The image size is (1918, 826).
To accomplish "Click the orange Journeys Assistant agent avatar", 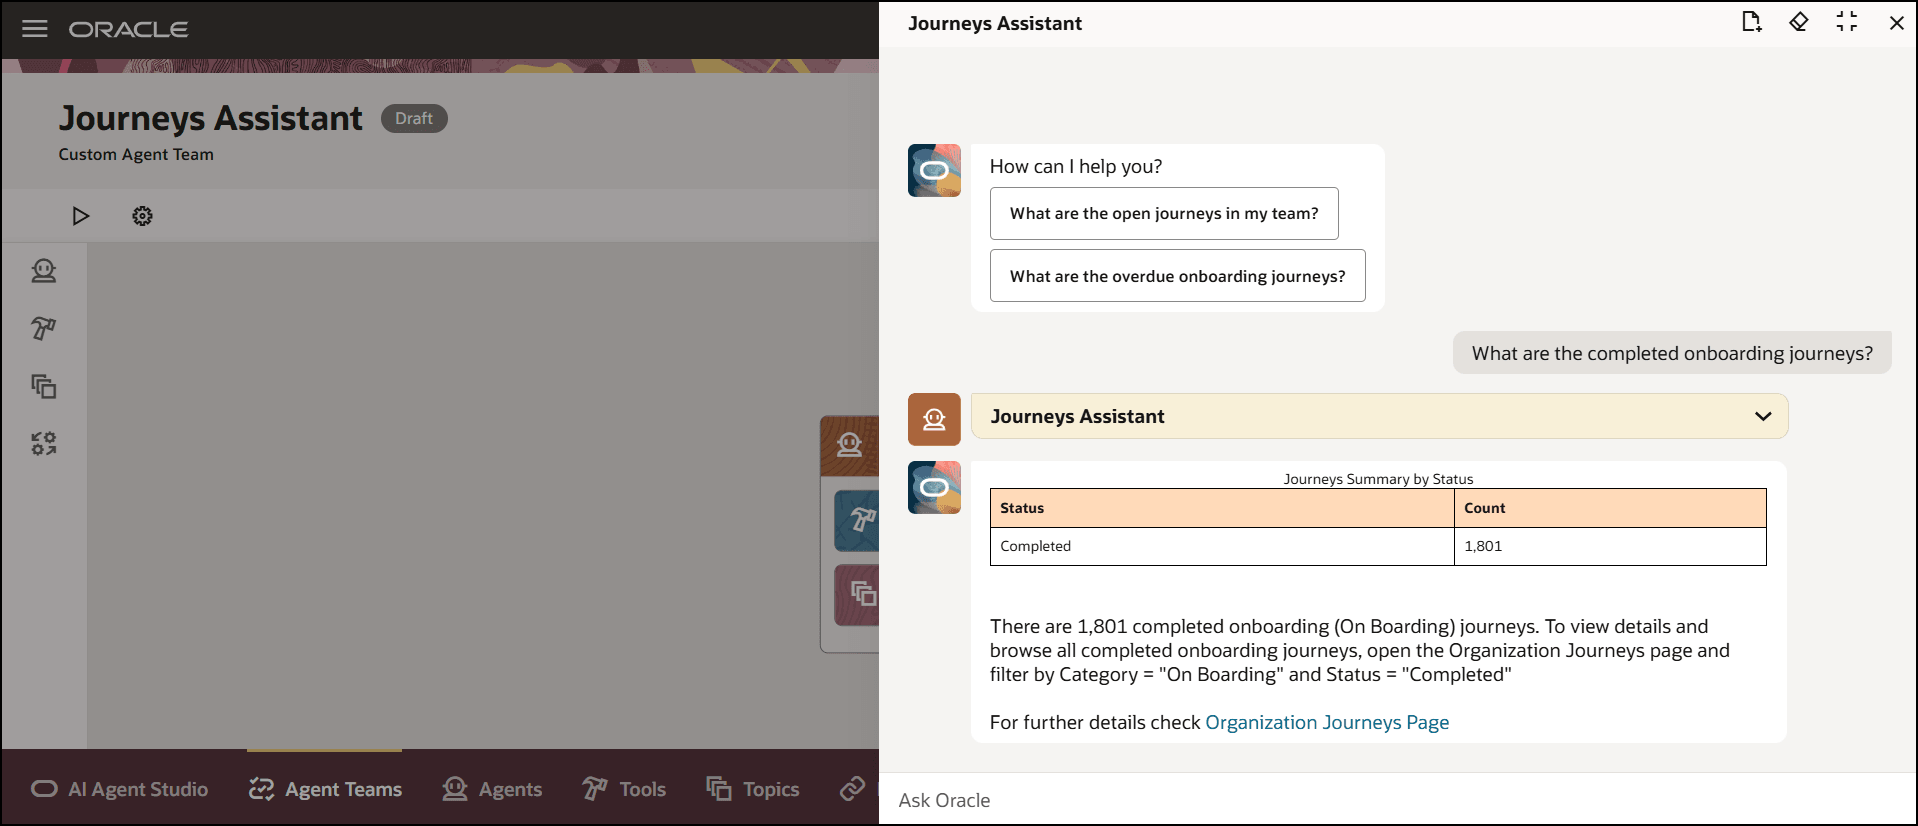I will [934, 419].
